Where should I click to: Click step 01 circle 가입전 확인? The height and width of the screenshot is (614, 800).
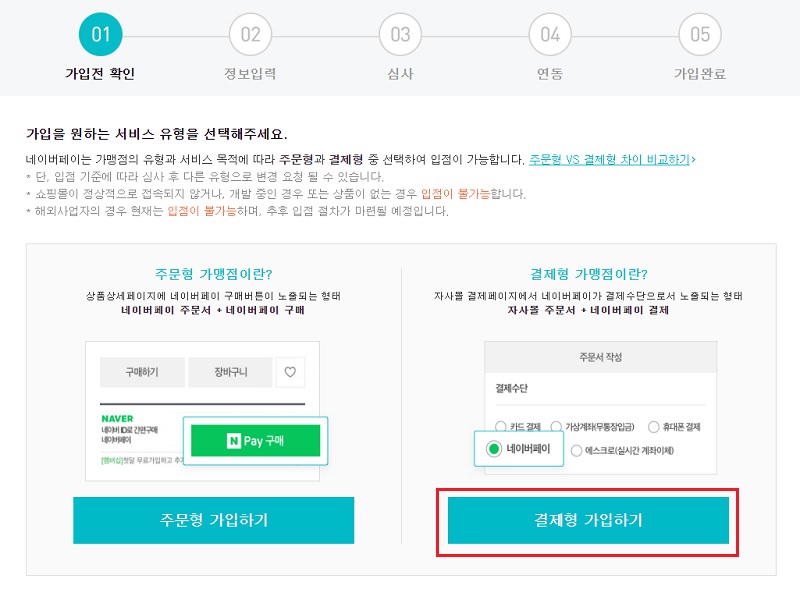(100, 35)
